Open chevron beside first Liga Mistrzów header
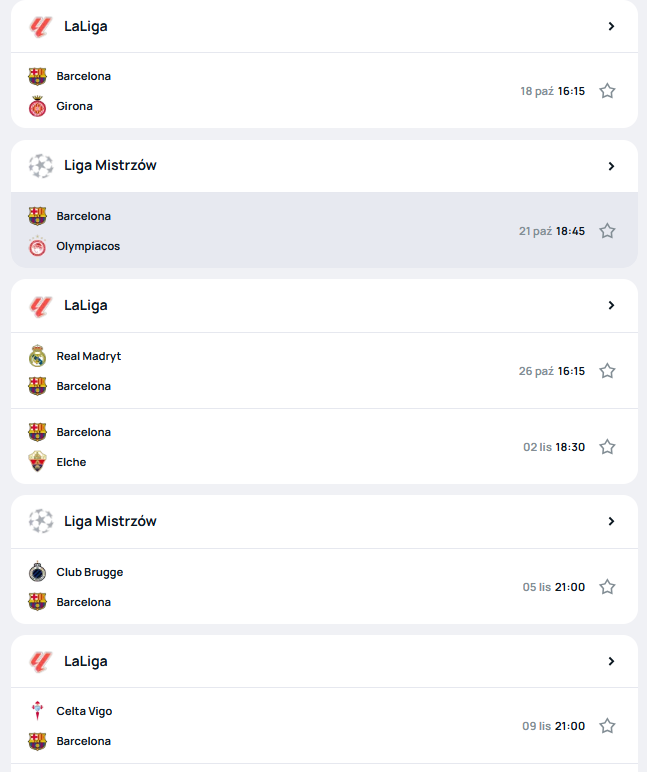The width and height of the screenshot is (647, 772). (x=611, y=166)
